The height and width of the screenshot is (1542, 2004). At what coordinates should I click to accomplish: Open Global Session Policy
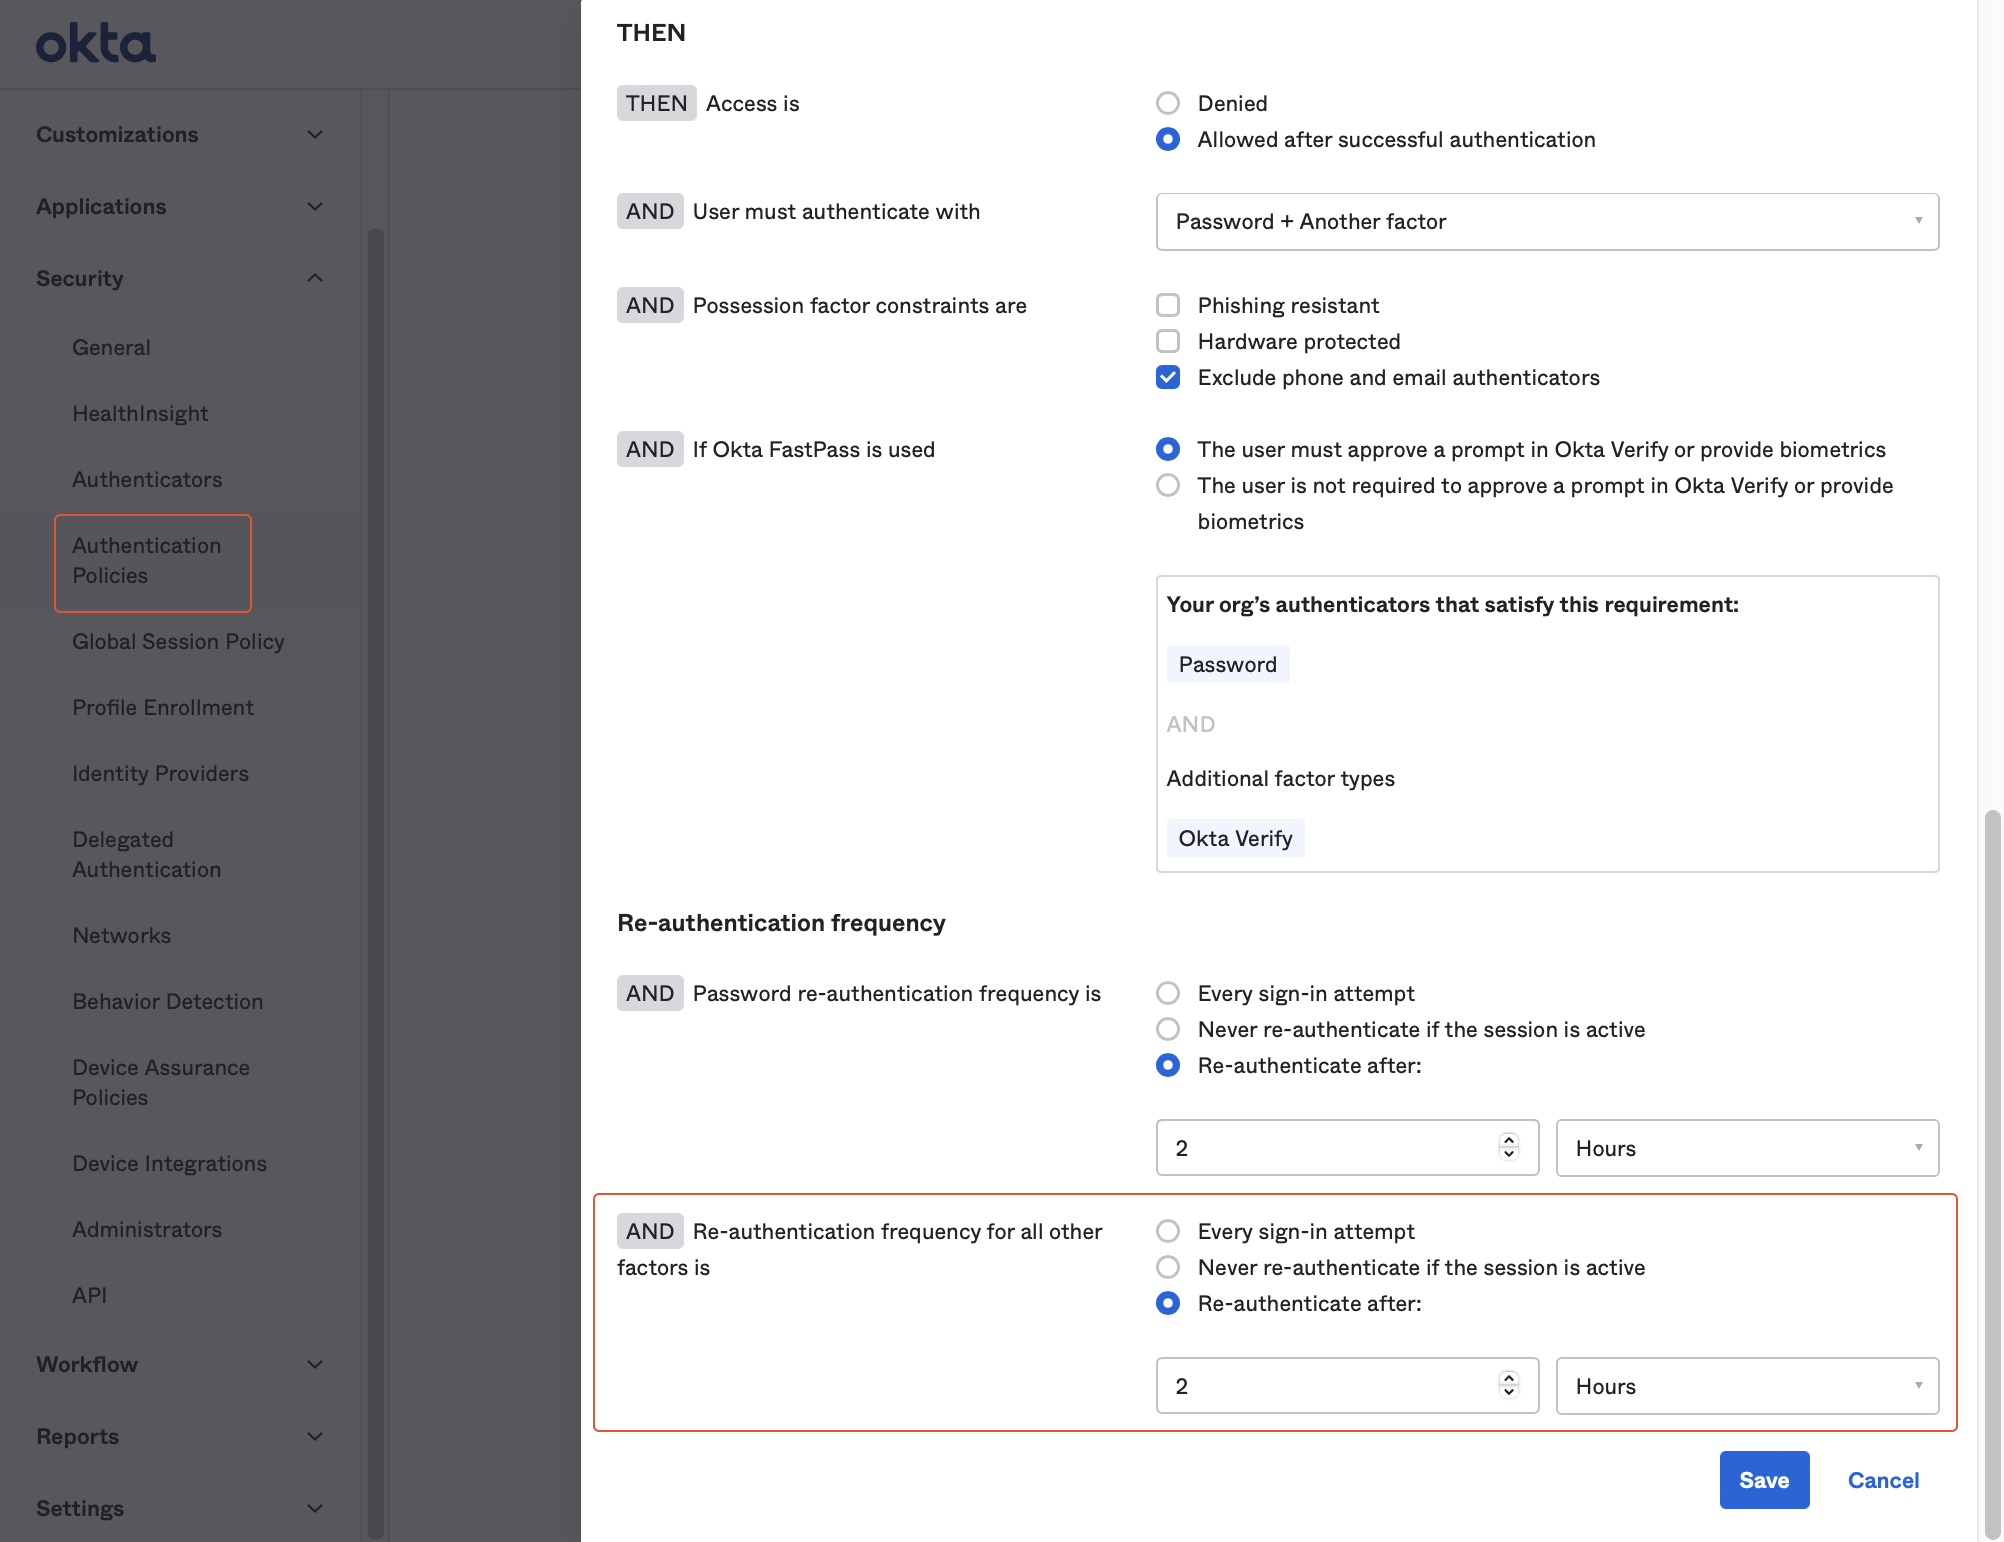pyautogui.click(x=178, y=641)
